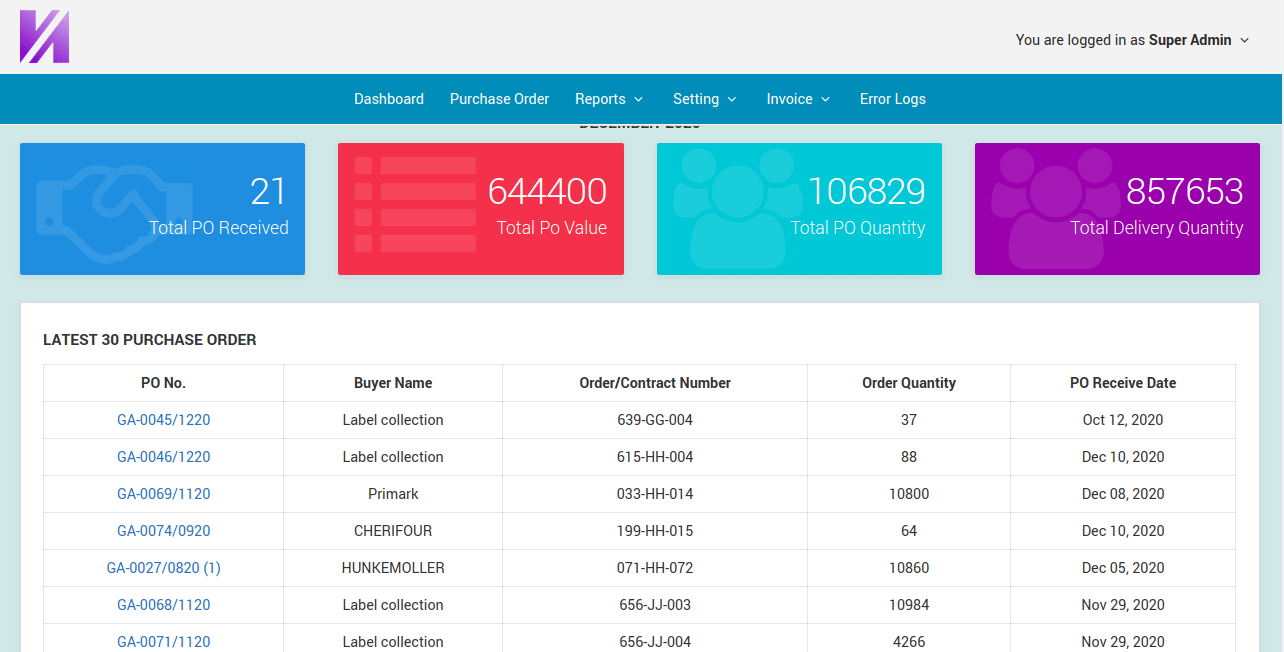Click the PO Receive Date column header
Screen dimensions: 1284x652
click(1122, 383)
